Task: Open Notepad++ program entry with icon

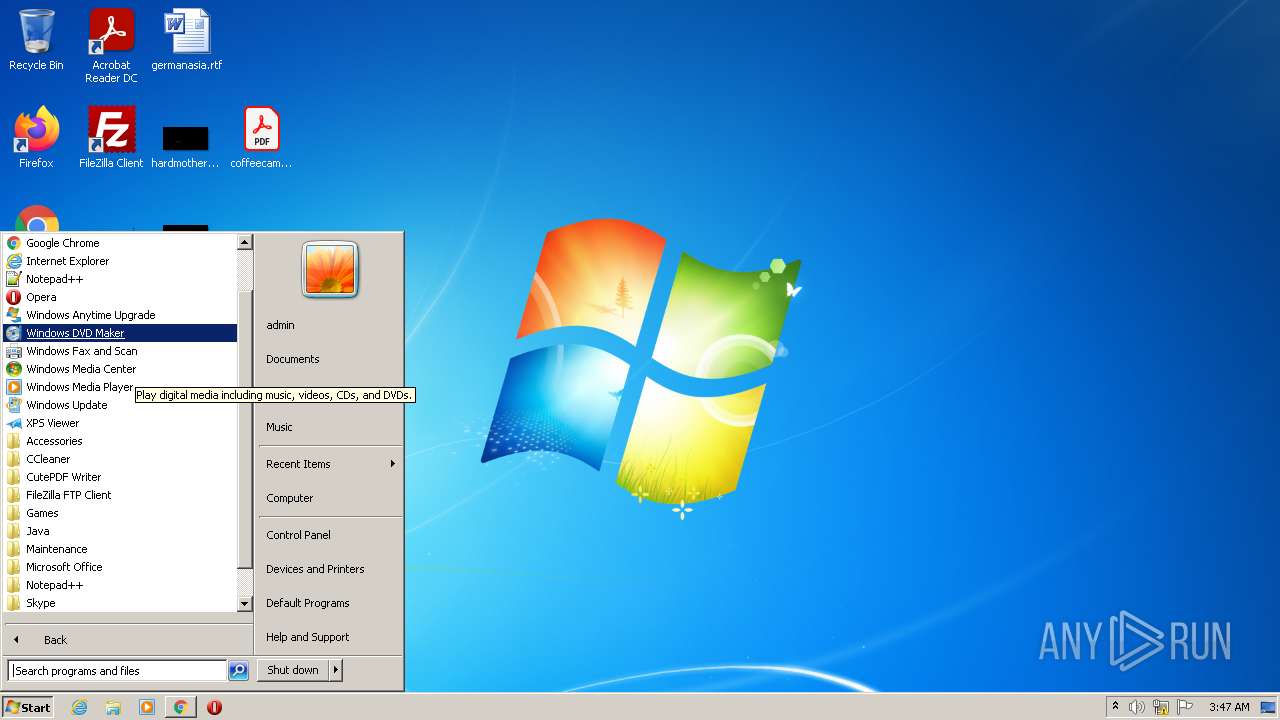Action: pos(120,279)
